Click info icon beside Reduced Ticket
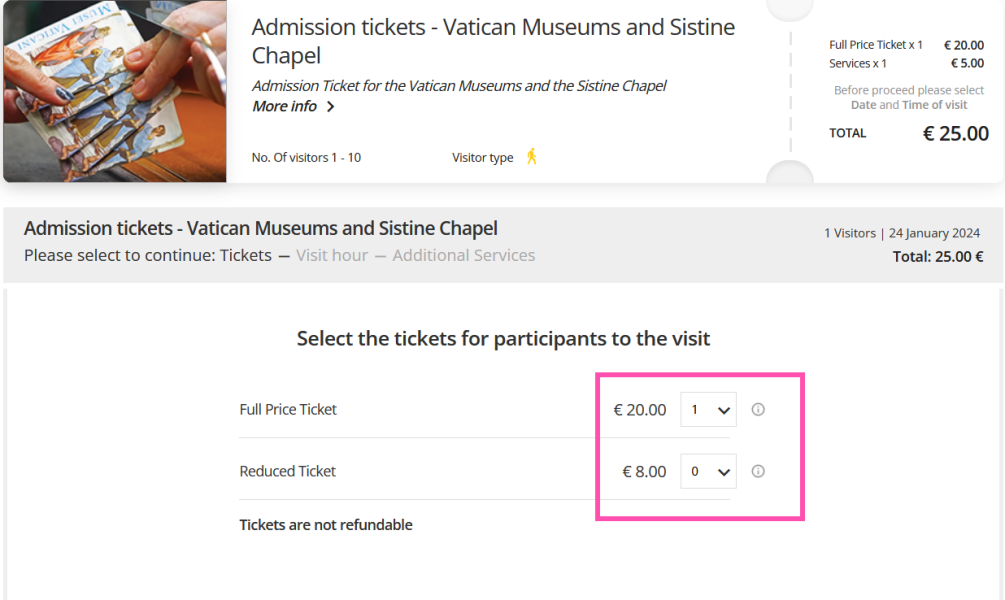Viewport: 1005px width, 600px height. click(x=758, y=471)
